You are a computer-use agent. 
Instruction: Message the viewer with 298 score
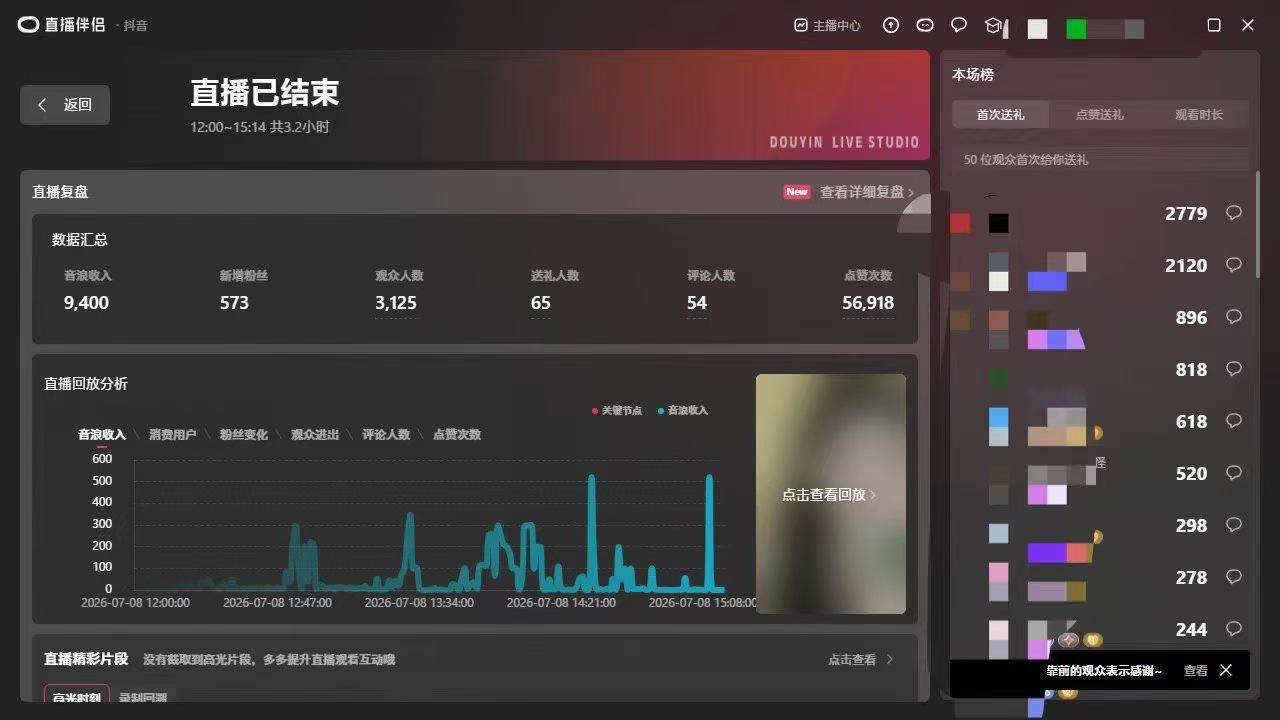tap(1234, 525)
